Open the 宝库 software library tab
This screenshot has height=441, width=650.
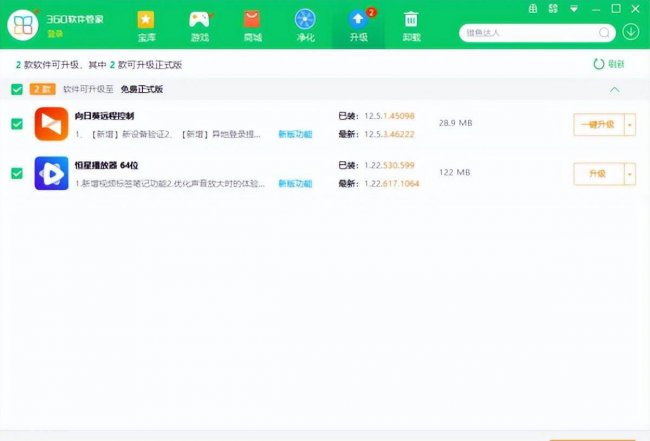(146, 26)
